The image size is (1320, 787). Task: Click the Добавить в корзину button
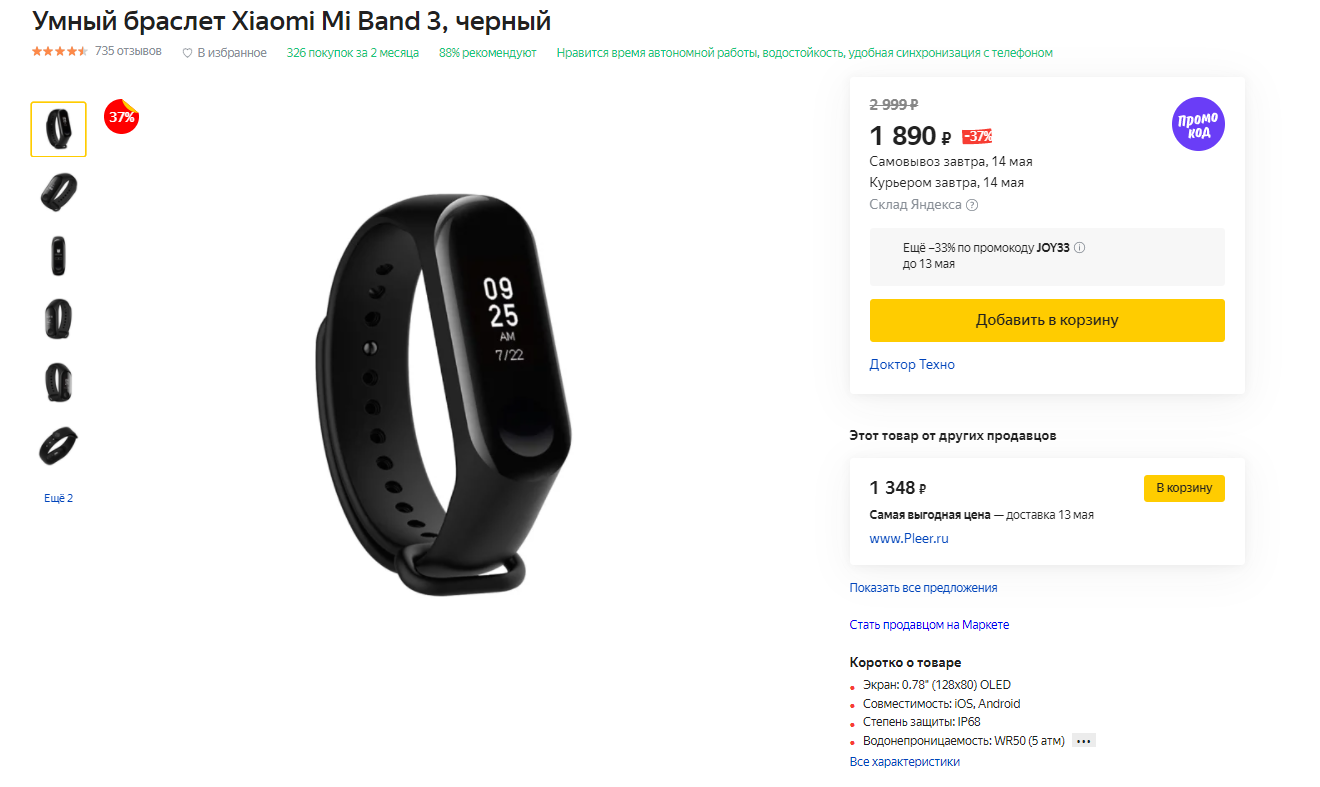tap(1047, 320)
